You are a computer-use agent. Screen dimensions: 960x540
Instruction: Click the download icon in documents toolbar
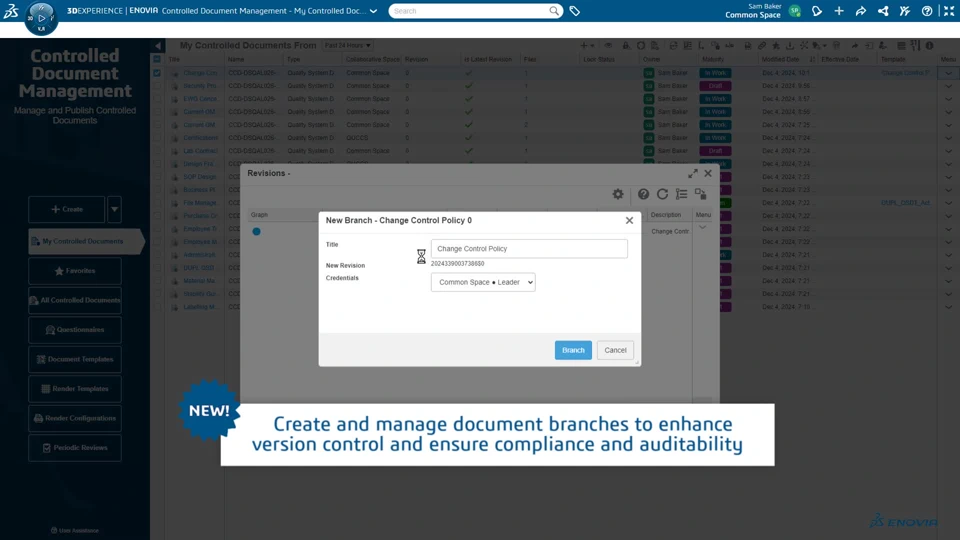click(x=790, y=46)
